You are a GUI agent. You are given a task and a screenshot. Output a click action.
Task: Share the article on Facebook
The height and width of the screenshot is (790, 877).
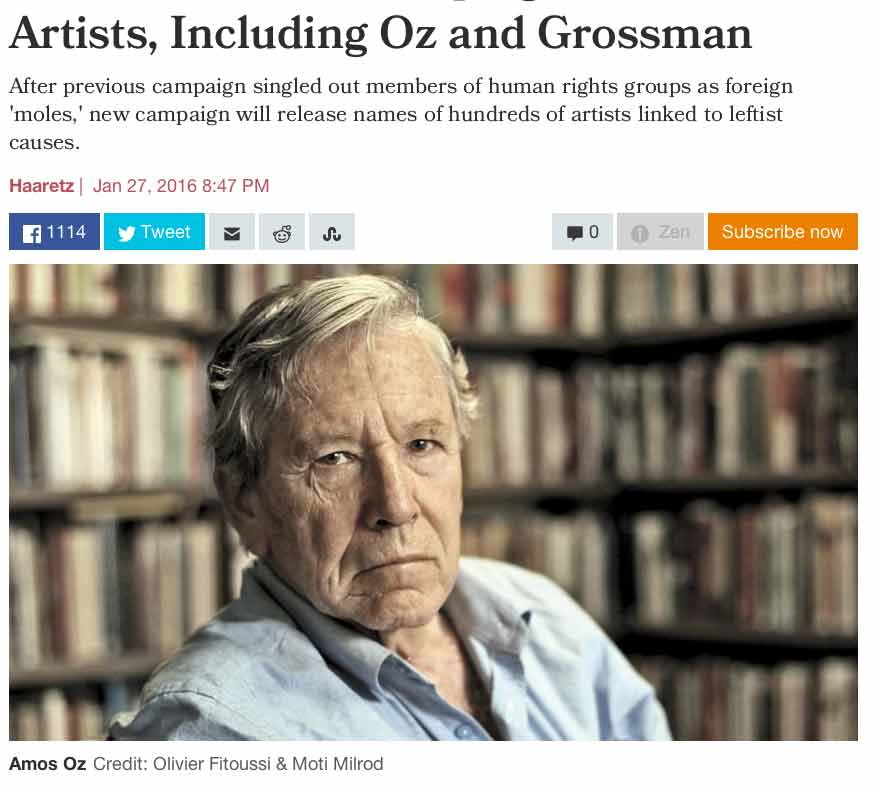tap(54, 232)
